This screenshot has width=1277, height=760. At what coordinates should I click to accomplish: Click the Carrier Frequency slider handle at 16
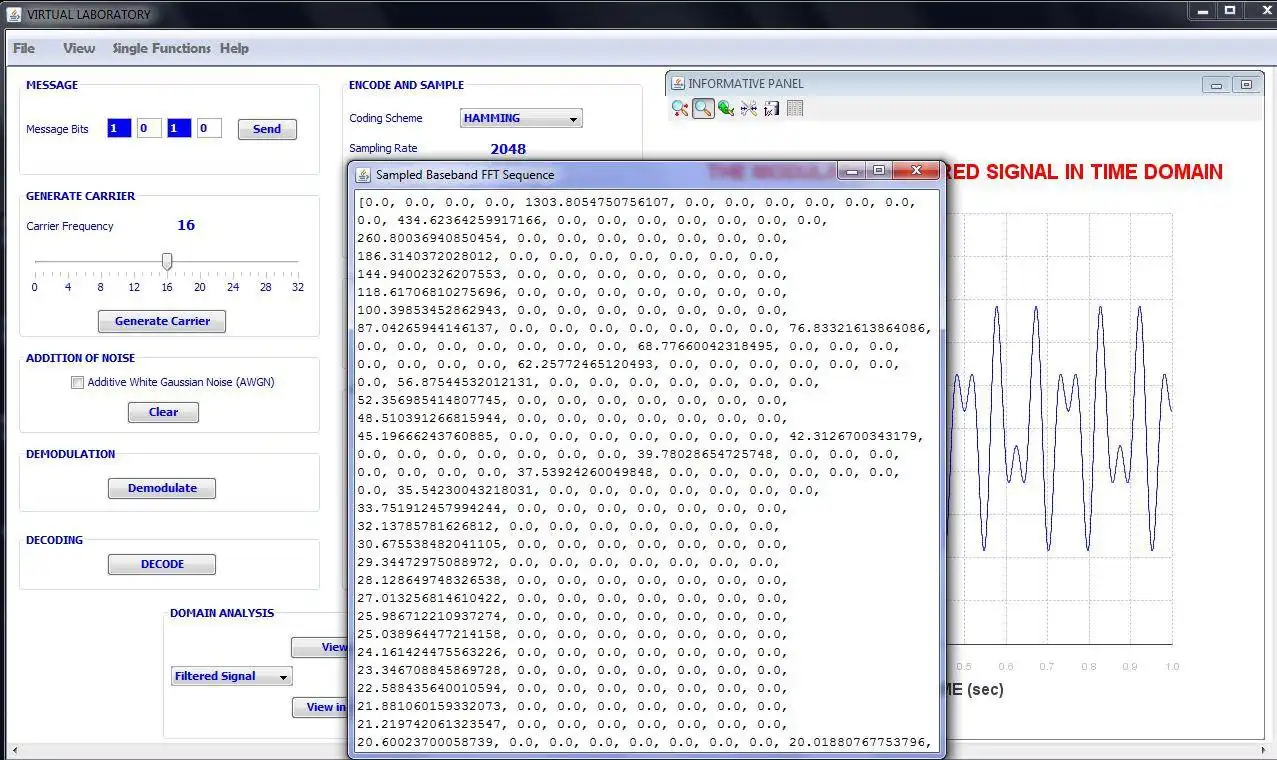tap(167, 261)
